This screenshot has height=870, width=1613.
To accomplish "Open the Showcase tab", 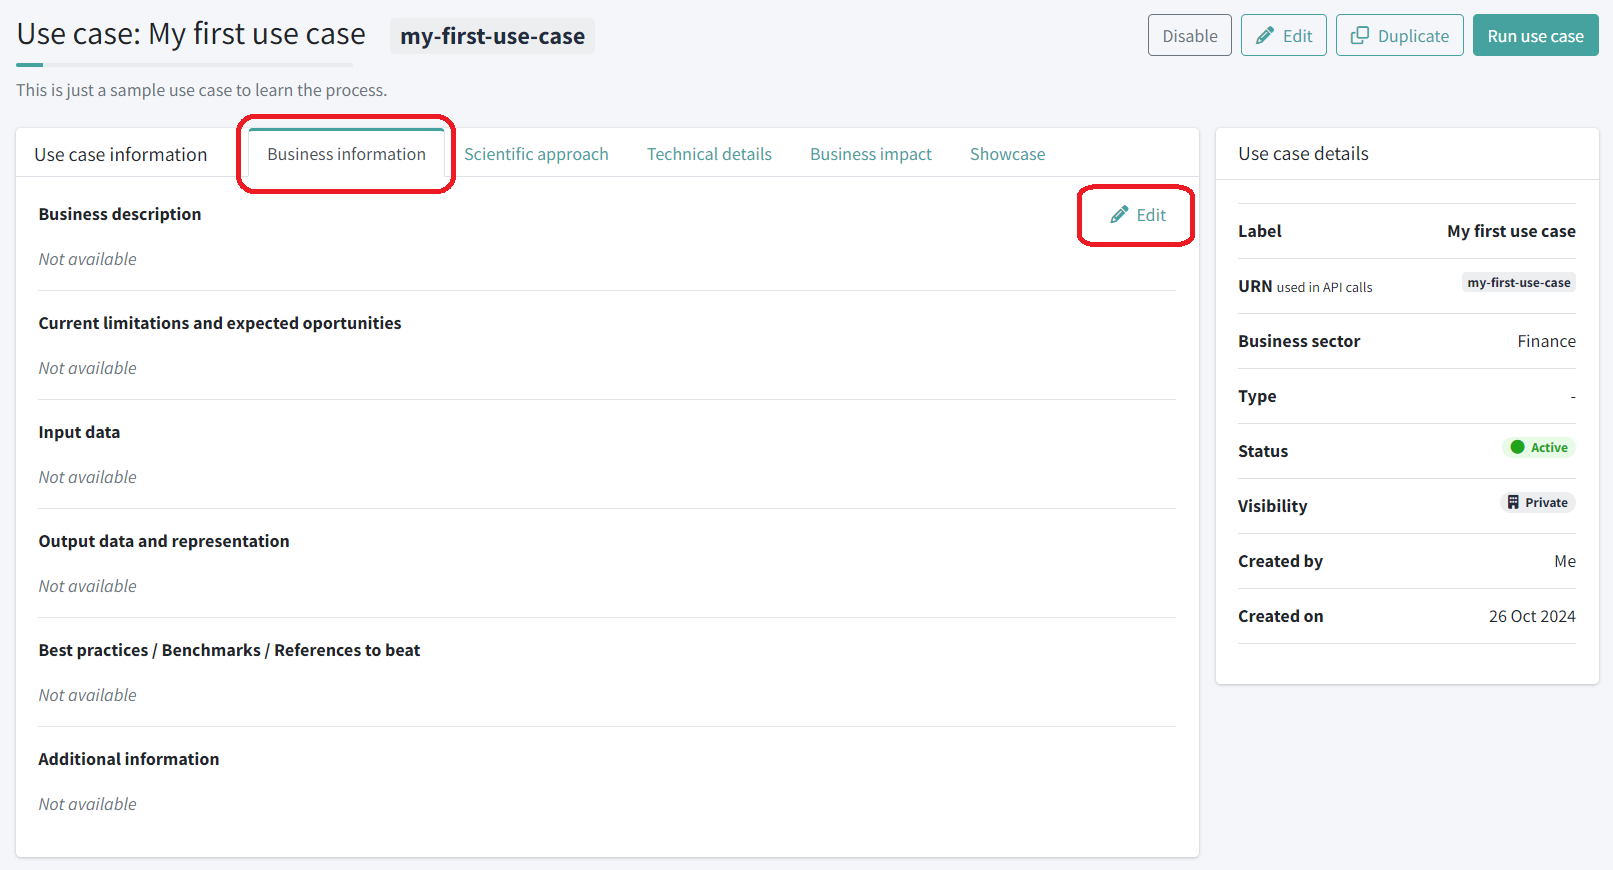I will coord(1007,154).
